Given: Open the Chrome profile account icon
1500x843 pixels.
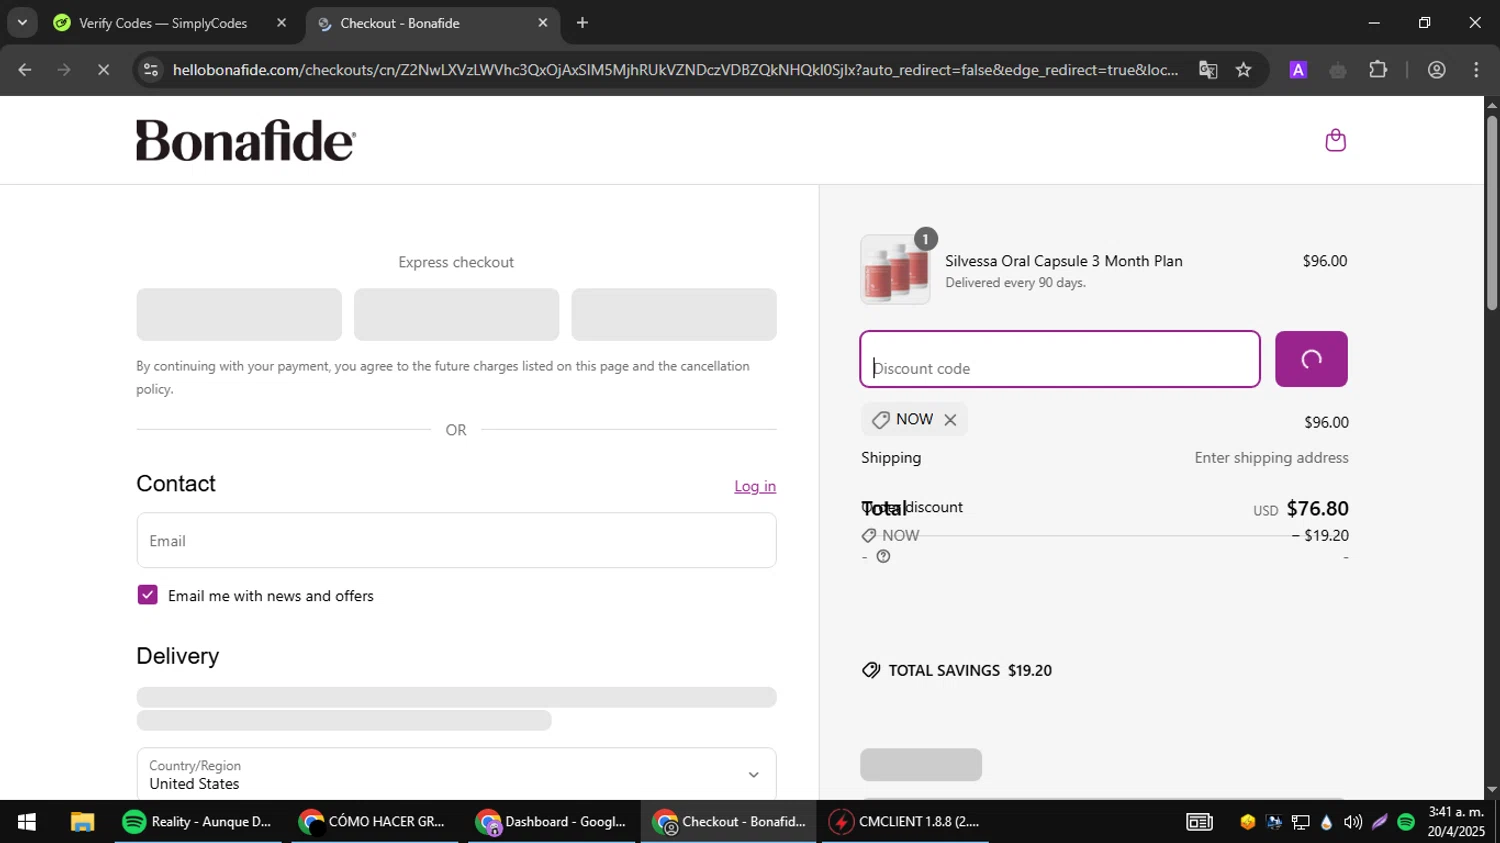Looking at the screenshot, I should 1436,70.
